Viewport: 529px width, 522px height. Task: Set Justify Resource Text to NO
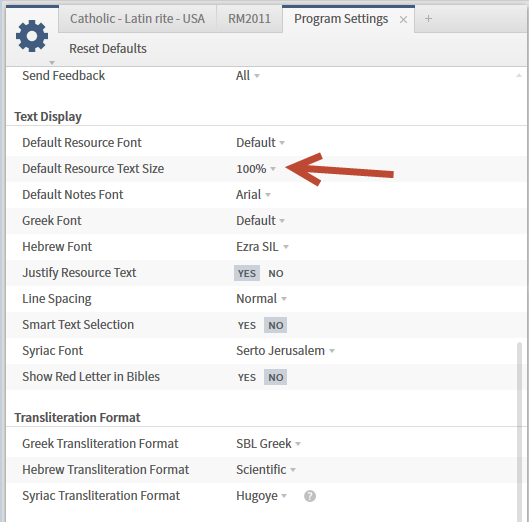pos(276,273)
